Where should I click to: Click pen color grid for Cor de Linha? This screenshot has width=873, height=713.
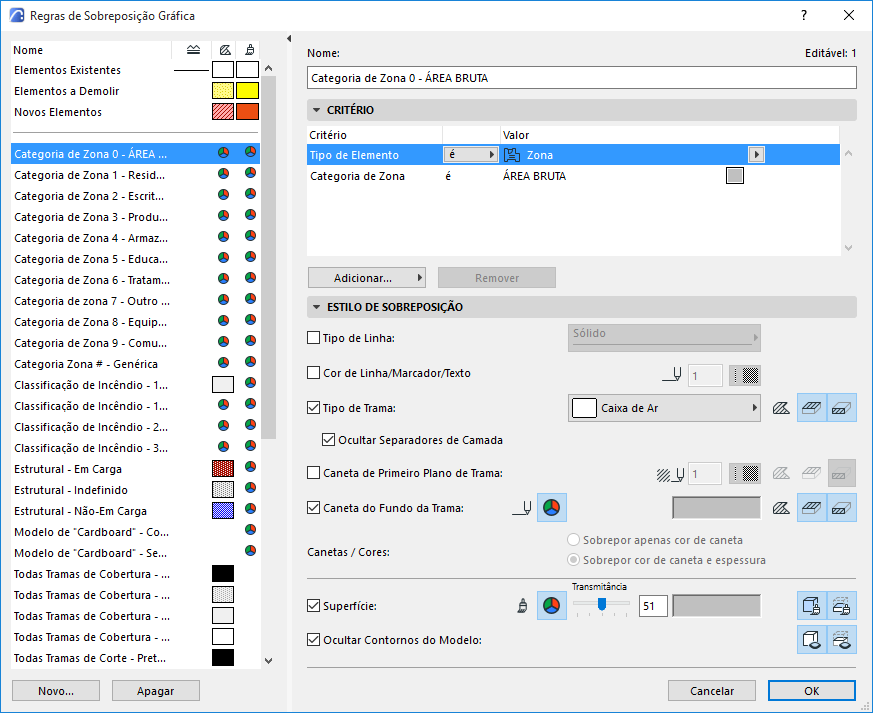[745, 376]
